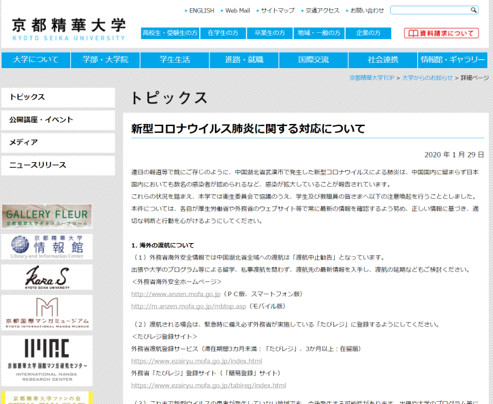Open the ezairyu.mofa.go.jp/index.html link
493x404 pixels.
196,361
